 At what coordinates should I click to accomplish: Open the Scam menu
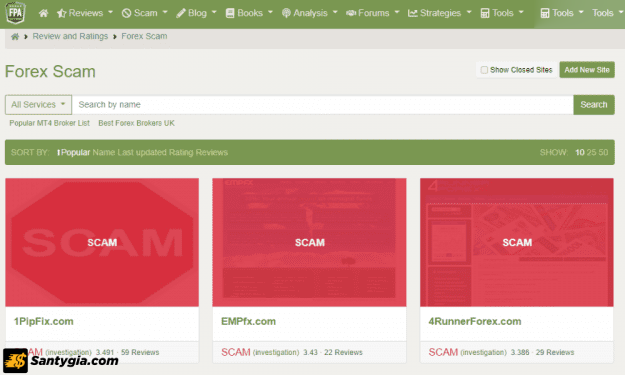pos(145,13)
